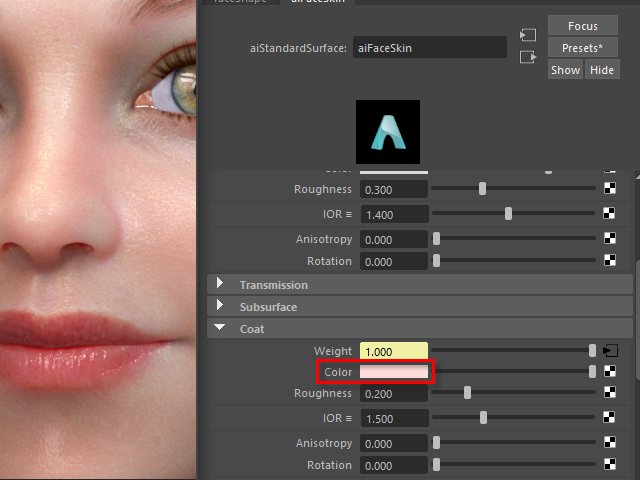Expand the Transmission section

220,284
